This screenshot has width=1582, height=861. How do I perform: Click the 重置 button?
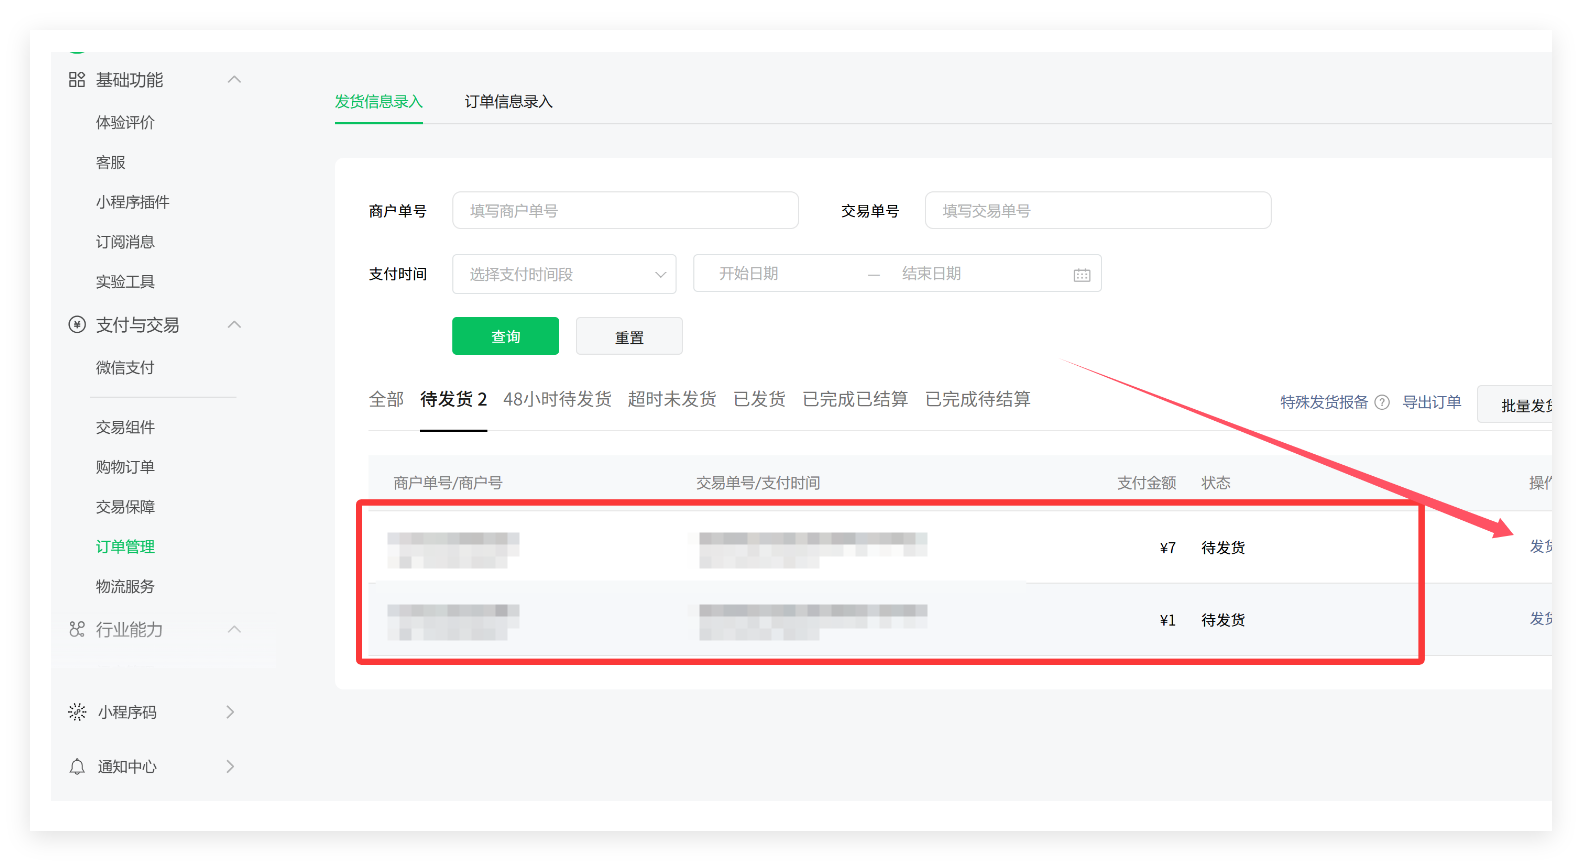click(629, 336)
